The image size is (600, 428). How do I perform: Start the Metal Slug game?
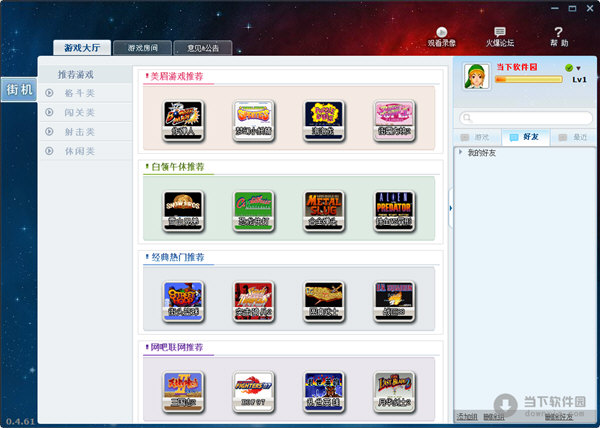(324, 211)
